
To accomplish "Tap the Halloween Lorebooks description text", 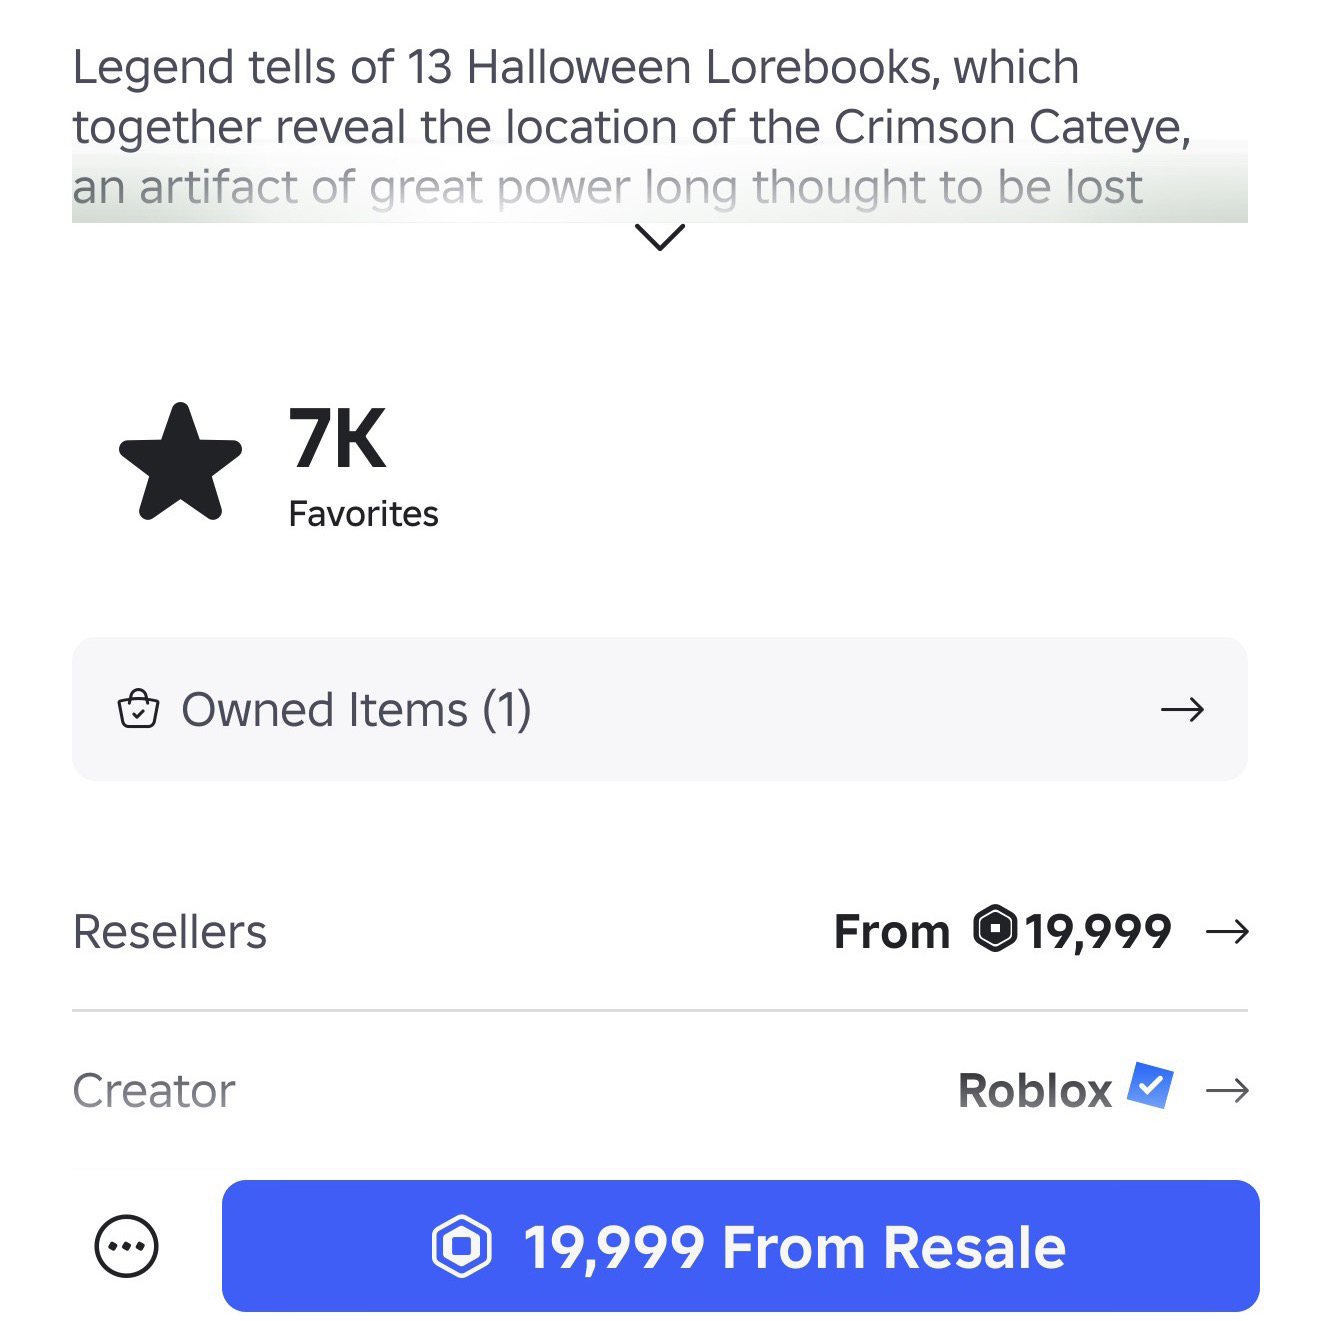I will tap(576, 68).
